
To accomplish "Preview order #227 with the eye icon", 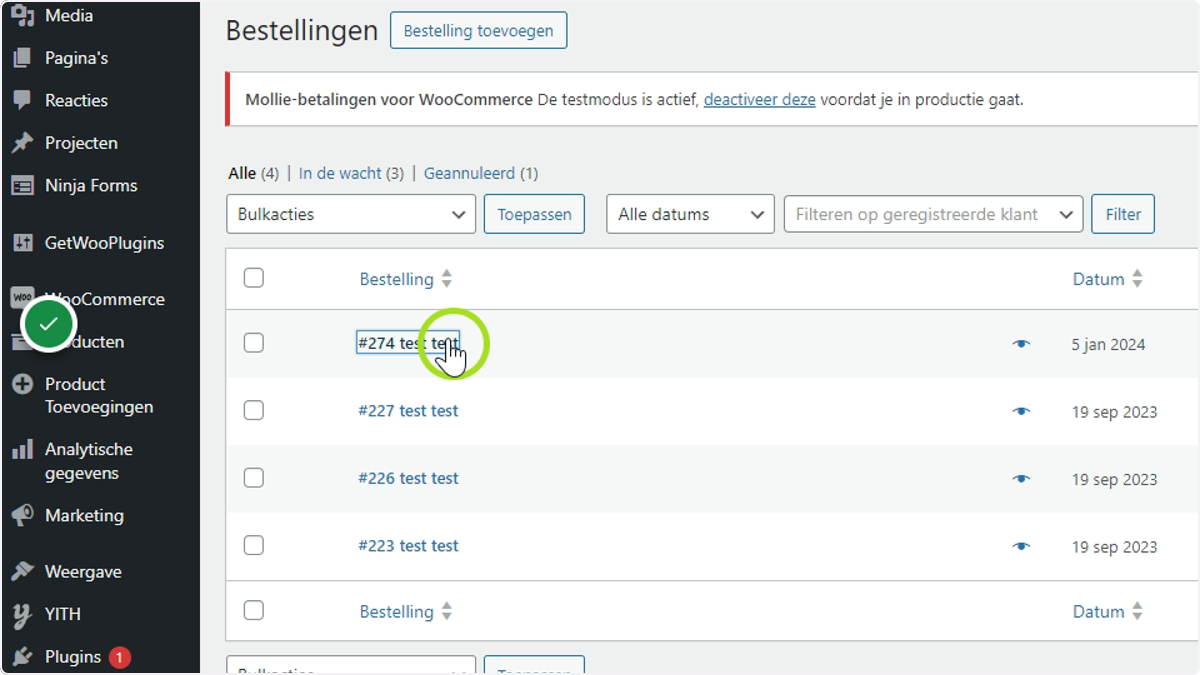I will [1021, 411].
